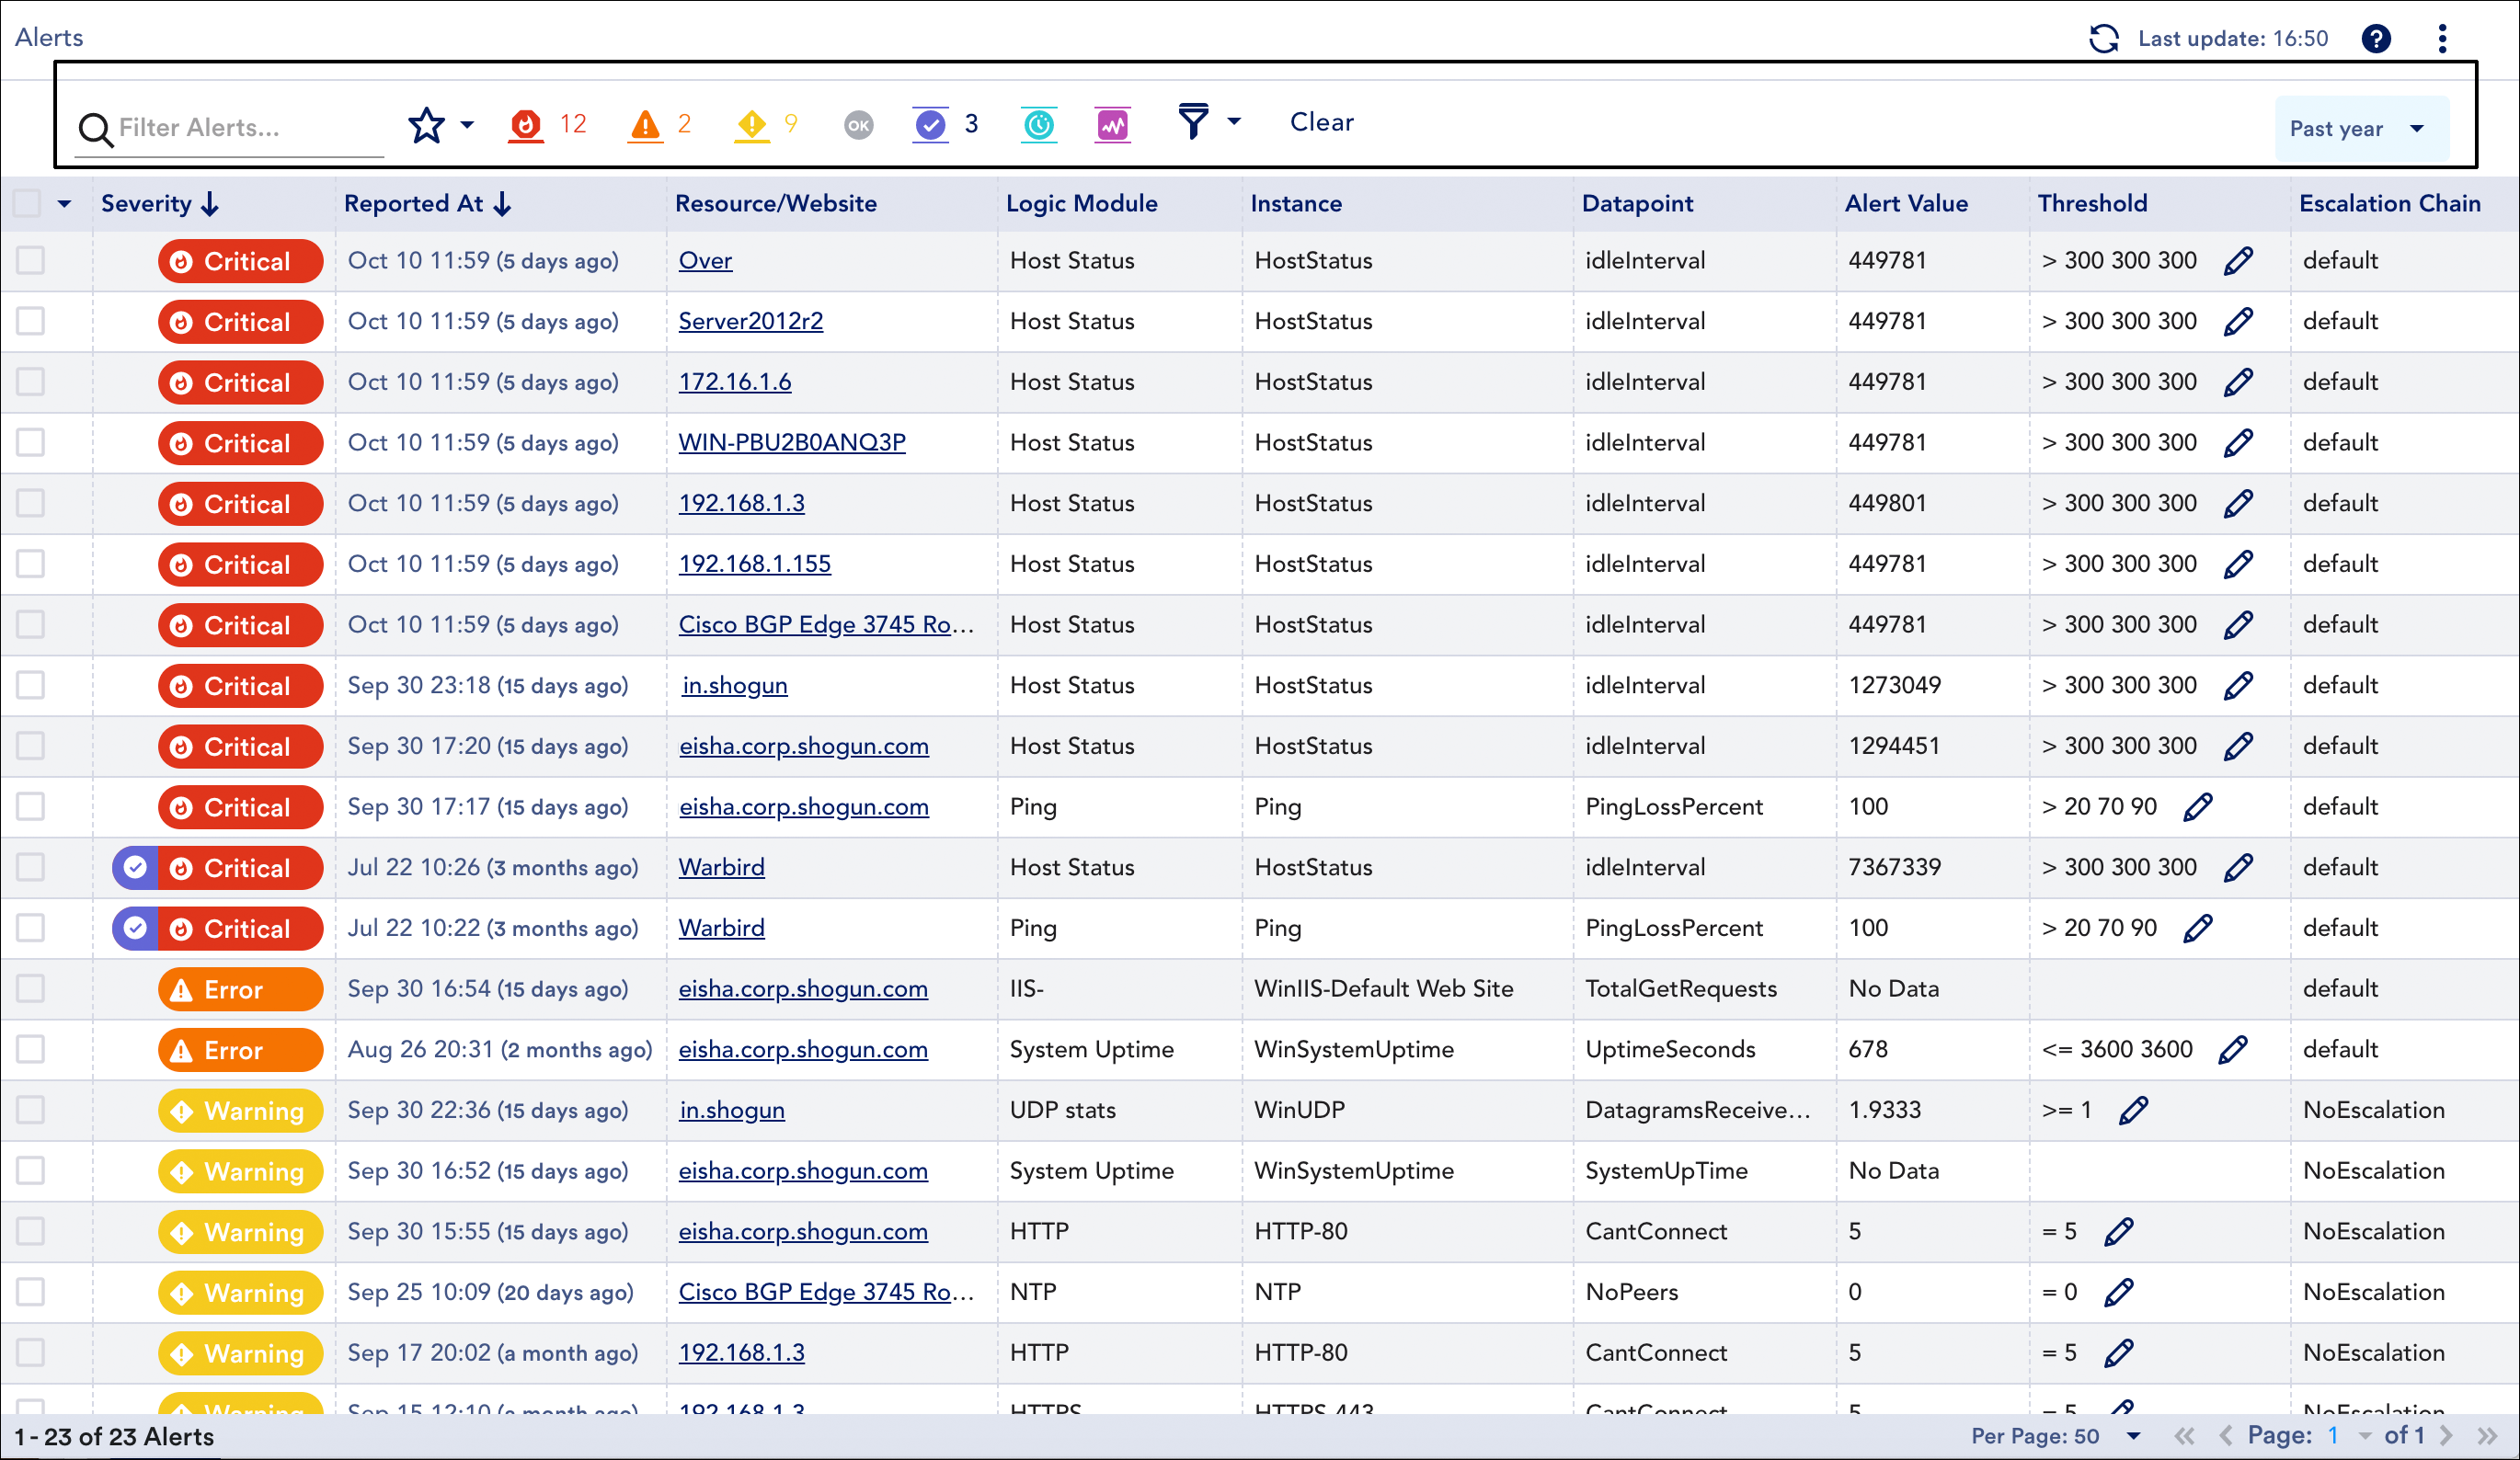Click the Datapoint column header
This screenshot has height=1460, width=2520.
[x=1637, y=204]
